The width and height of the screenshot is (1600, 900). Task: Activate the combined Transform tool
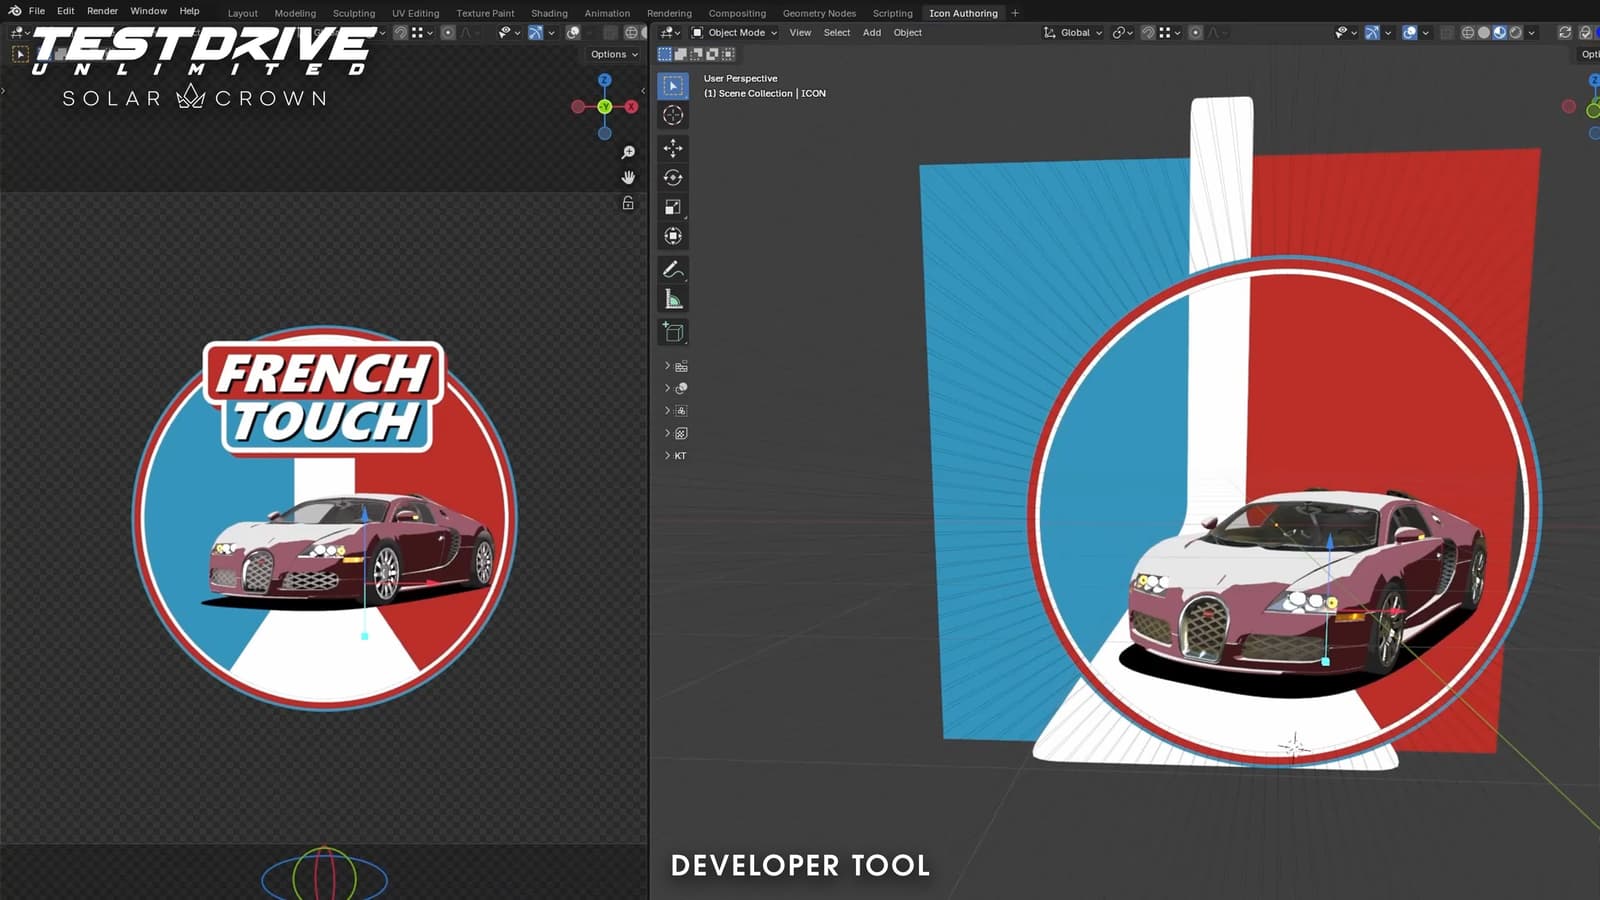[x=673, y=236]
